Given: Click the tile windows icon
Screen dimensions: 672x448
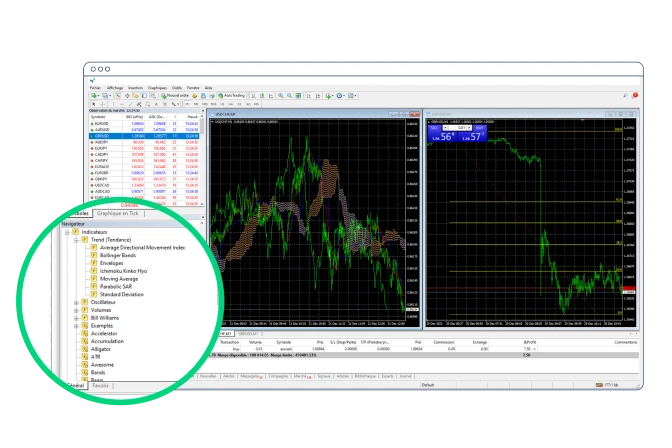Looking at the screenshot, I should click(298, 96).
